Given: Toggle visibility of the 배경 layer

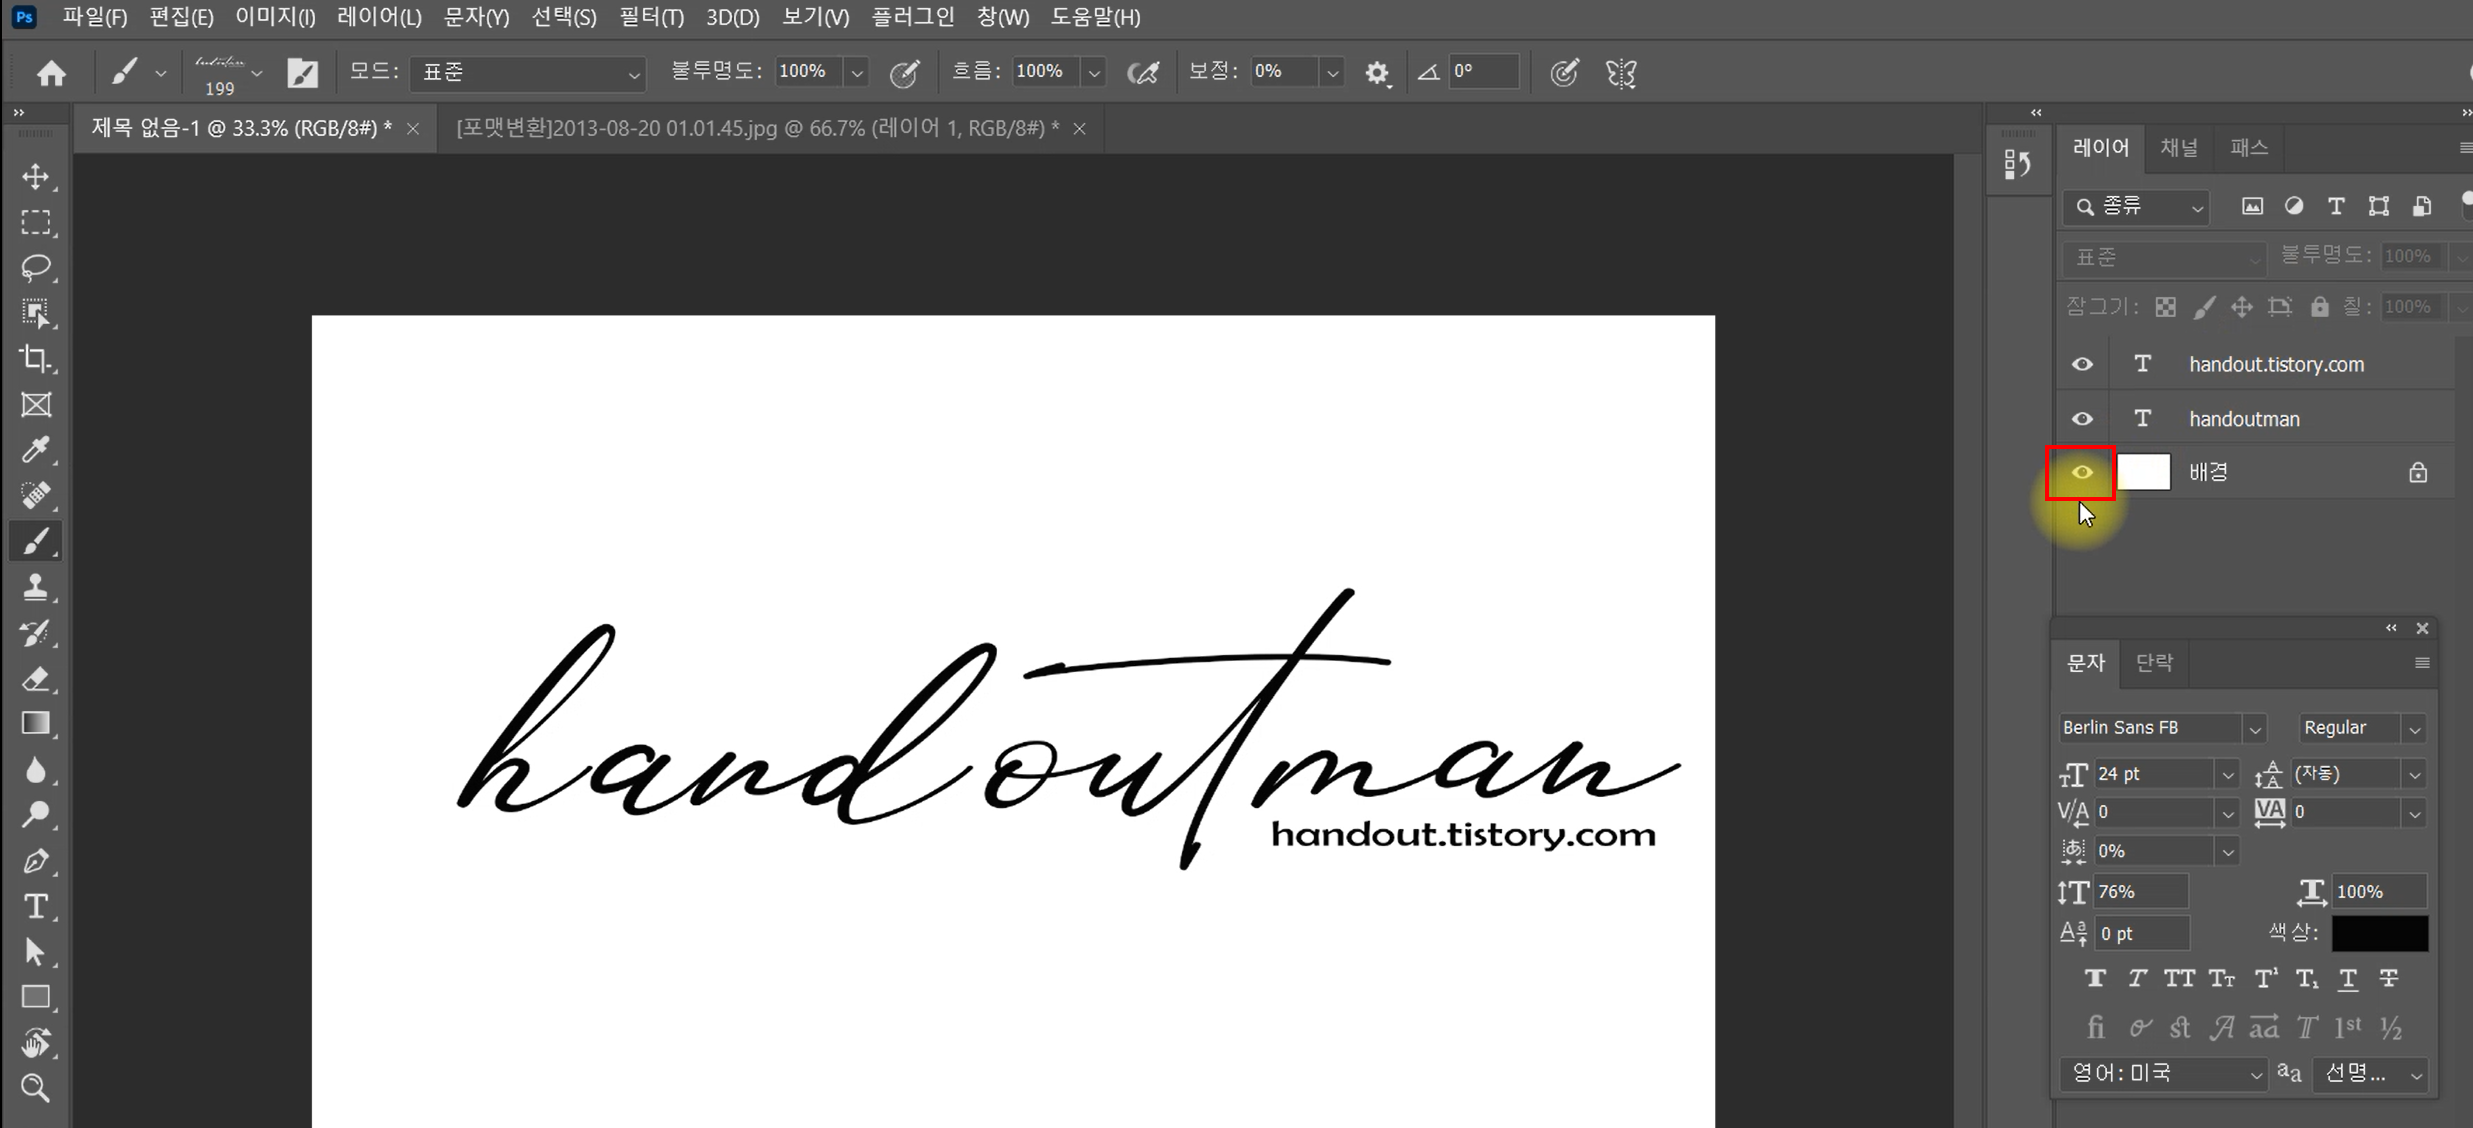Looking at the screenshot, I should click(2082, 472).
